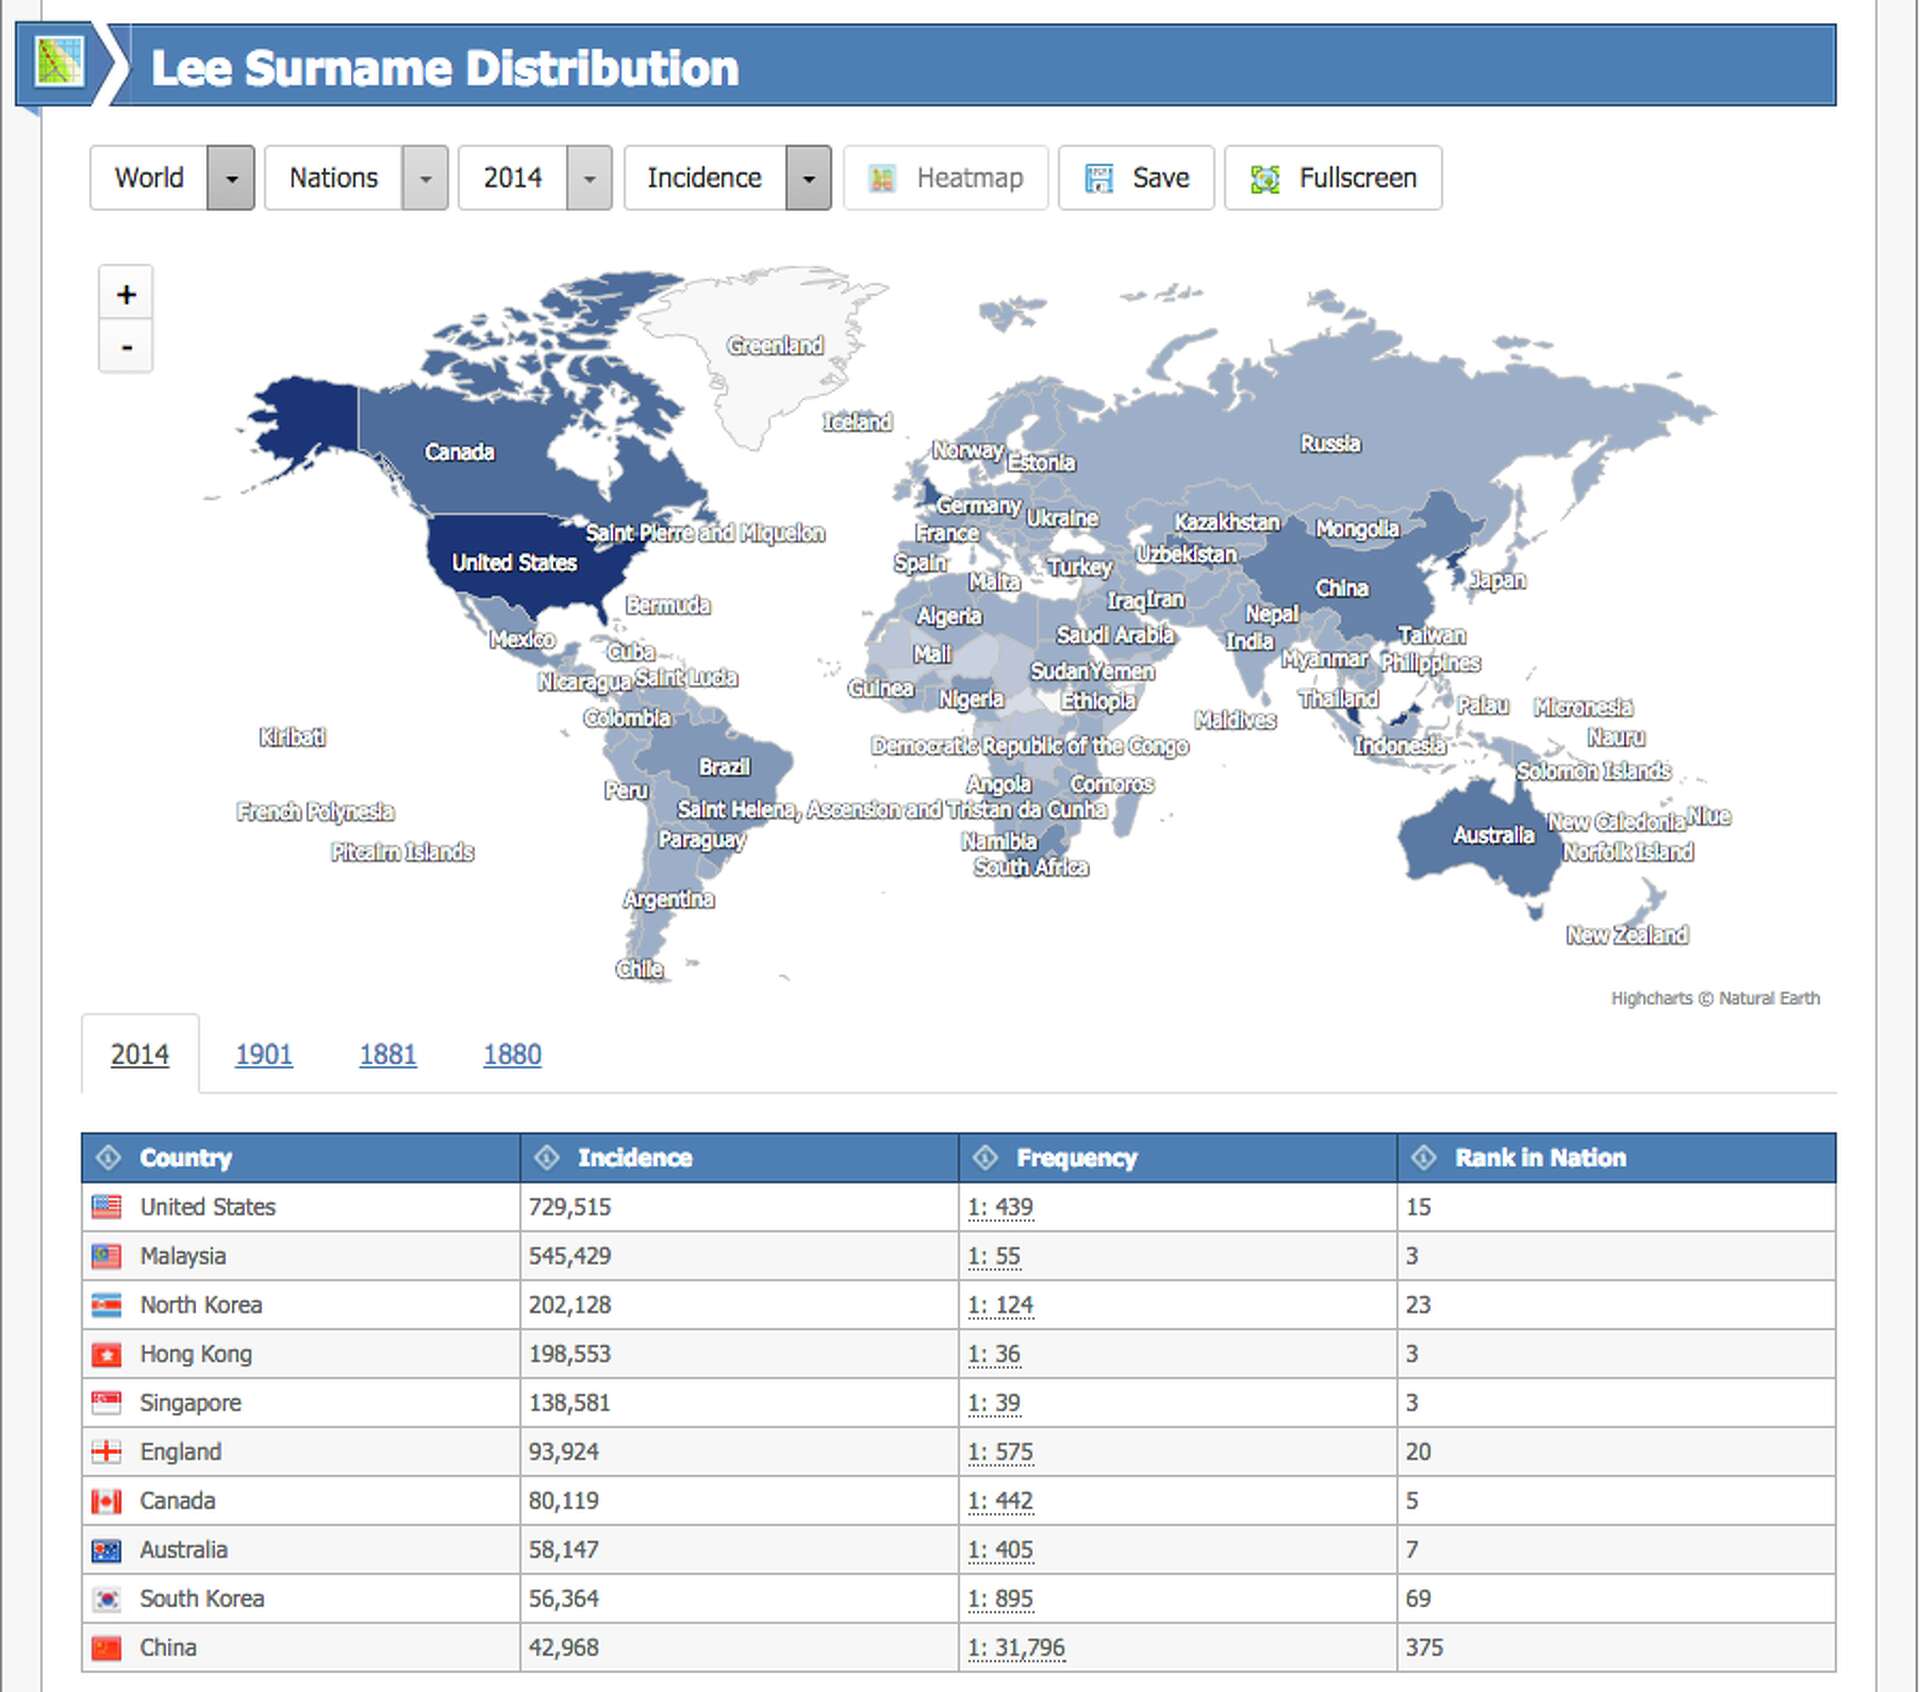
Task: Click the Hong Kong flag icon
Action: (x=106, y=1354)
